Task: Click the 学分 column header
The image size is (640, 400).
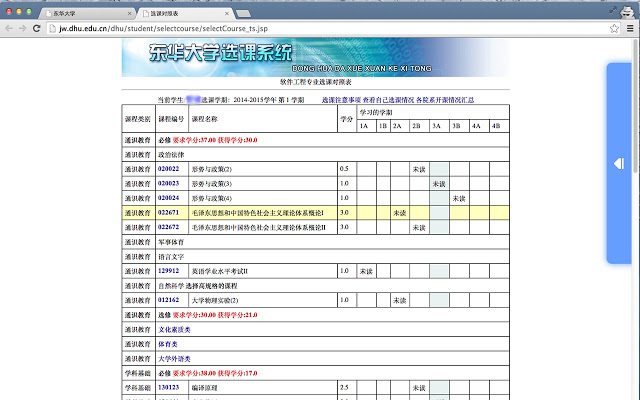Action: pyautogui.click(x=347, y=119)
